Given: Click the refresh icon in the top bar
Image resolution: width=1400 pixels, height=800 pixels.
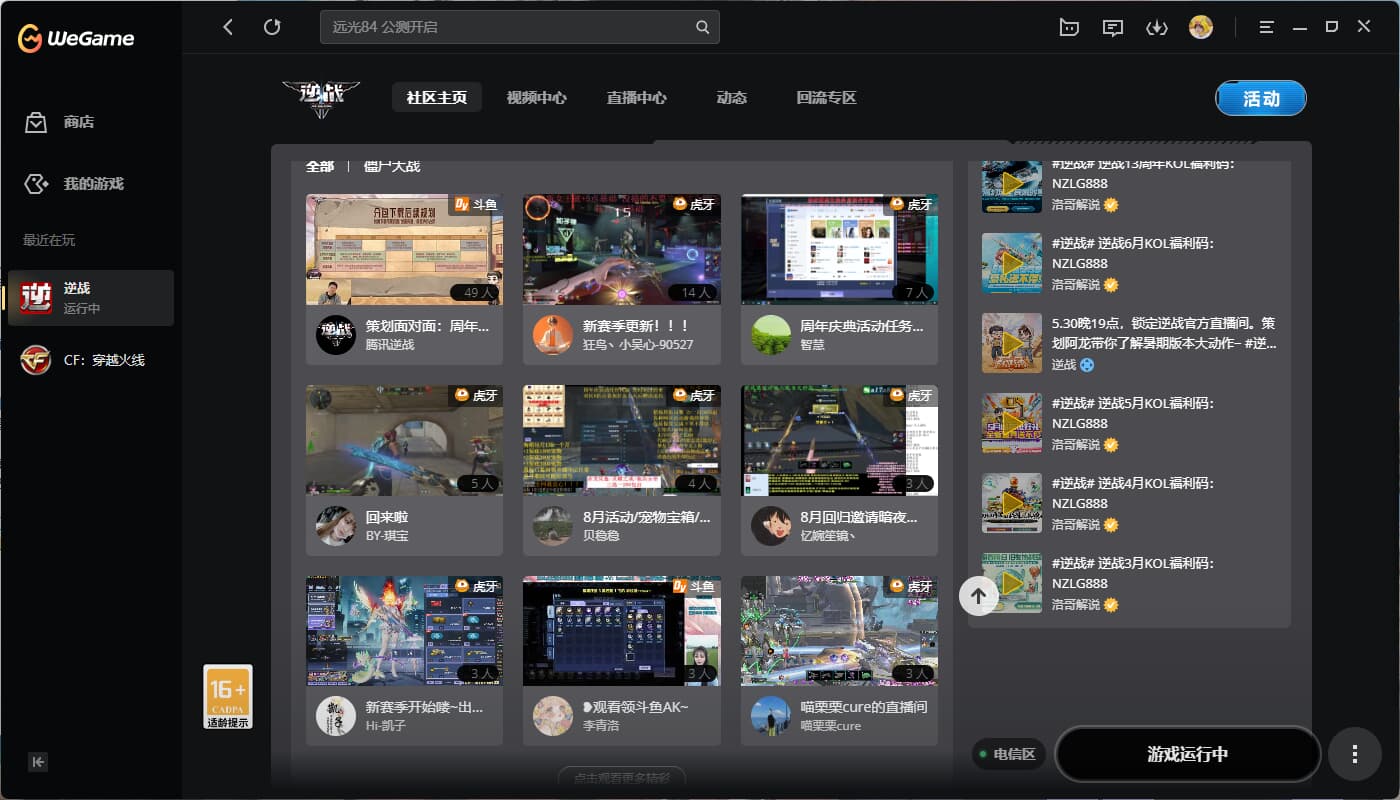Looking at the screenshot, I should [272, 27].
